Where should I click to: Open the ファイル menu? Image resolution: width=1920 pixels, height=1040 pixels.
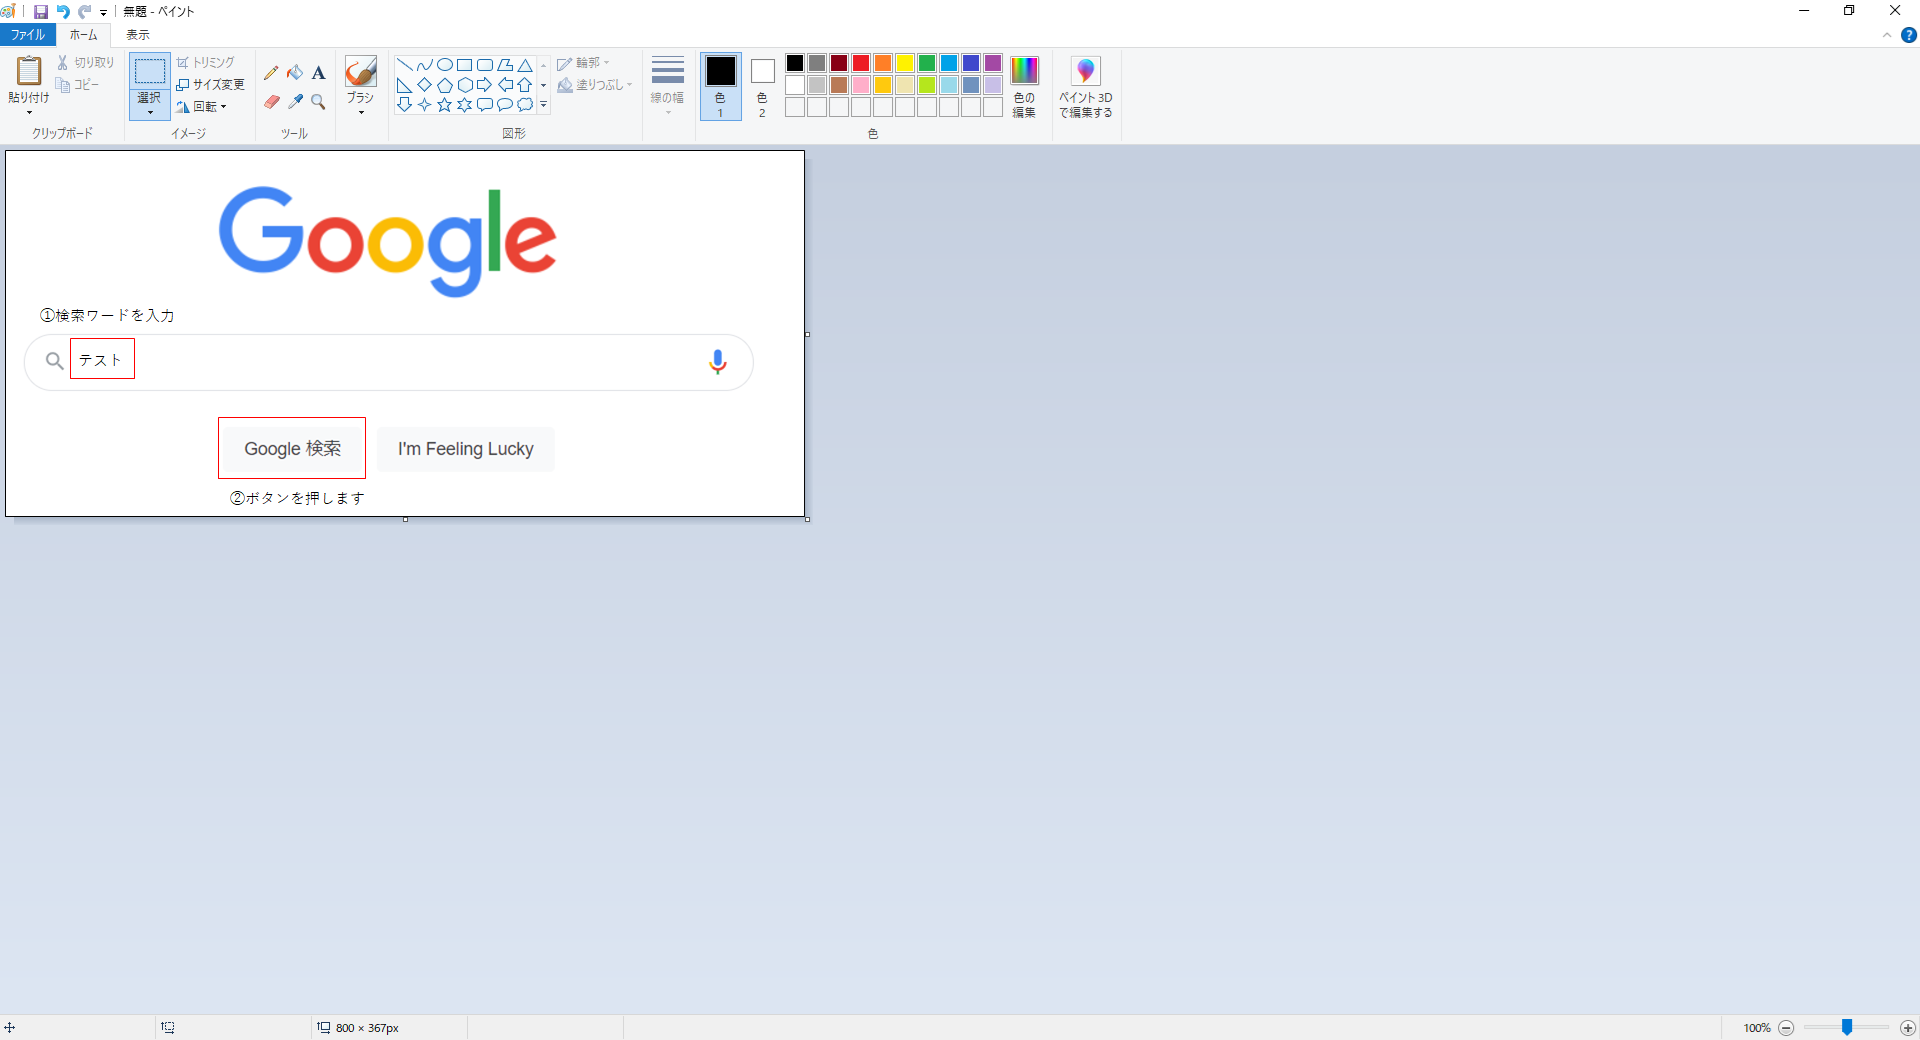[x=28, y=35]
